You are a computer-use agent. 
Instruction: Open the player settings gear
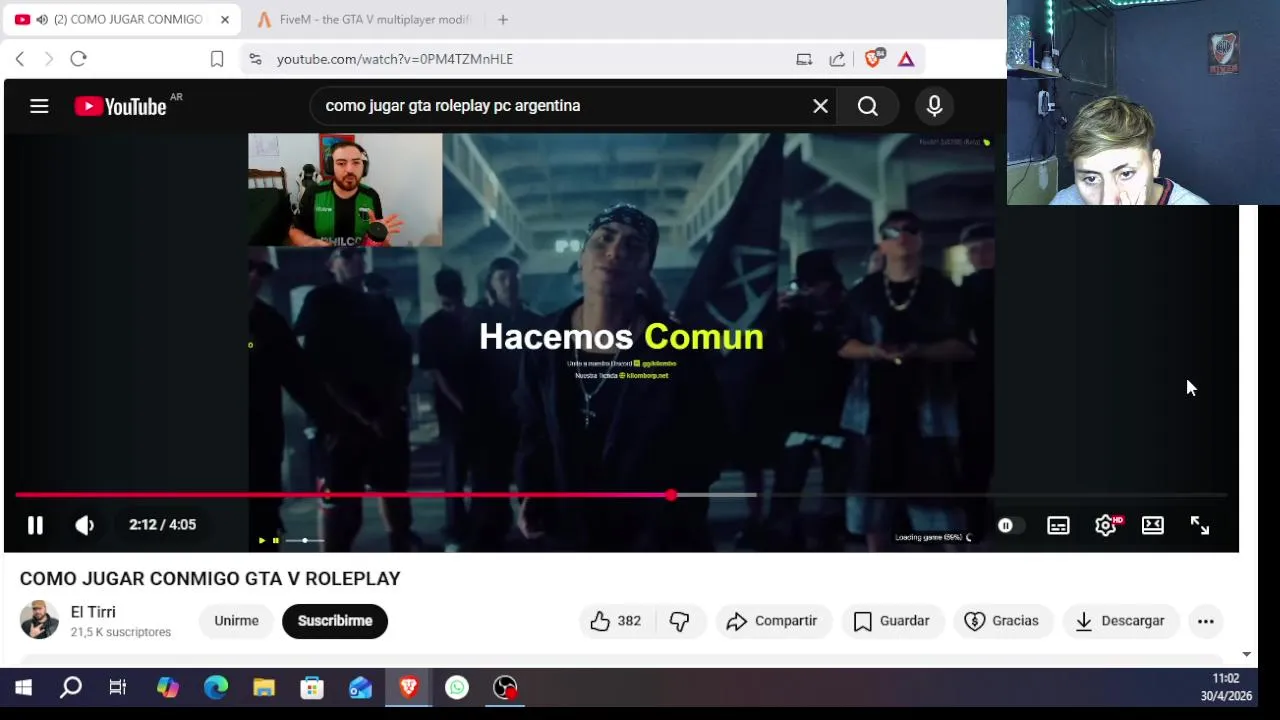pyautogui.click(x=1106, y=525)
